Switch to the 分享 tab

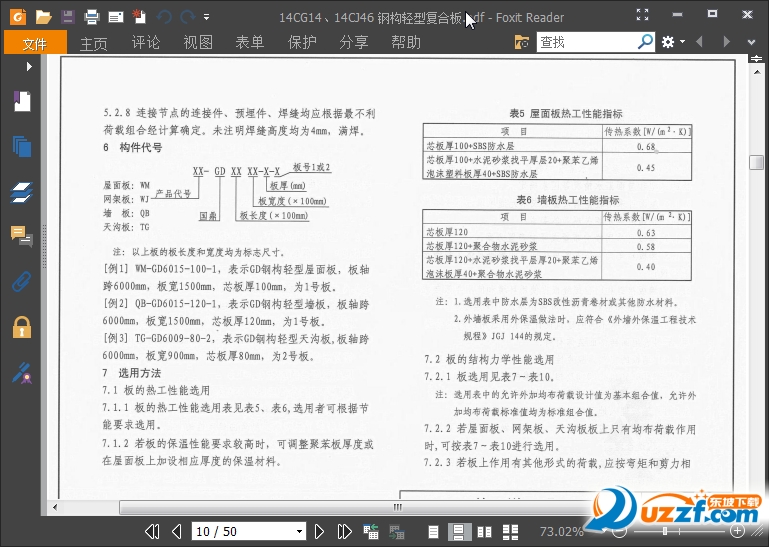354,42
